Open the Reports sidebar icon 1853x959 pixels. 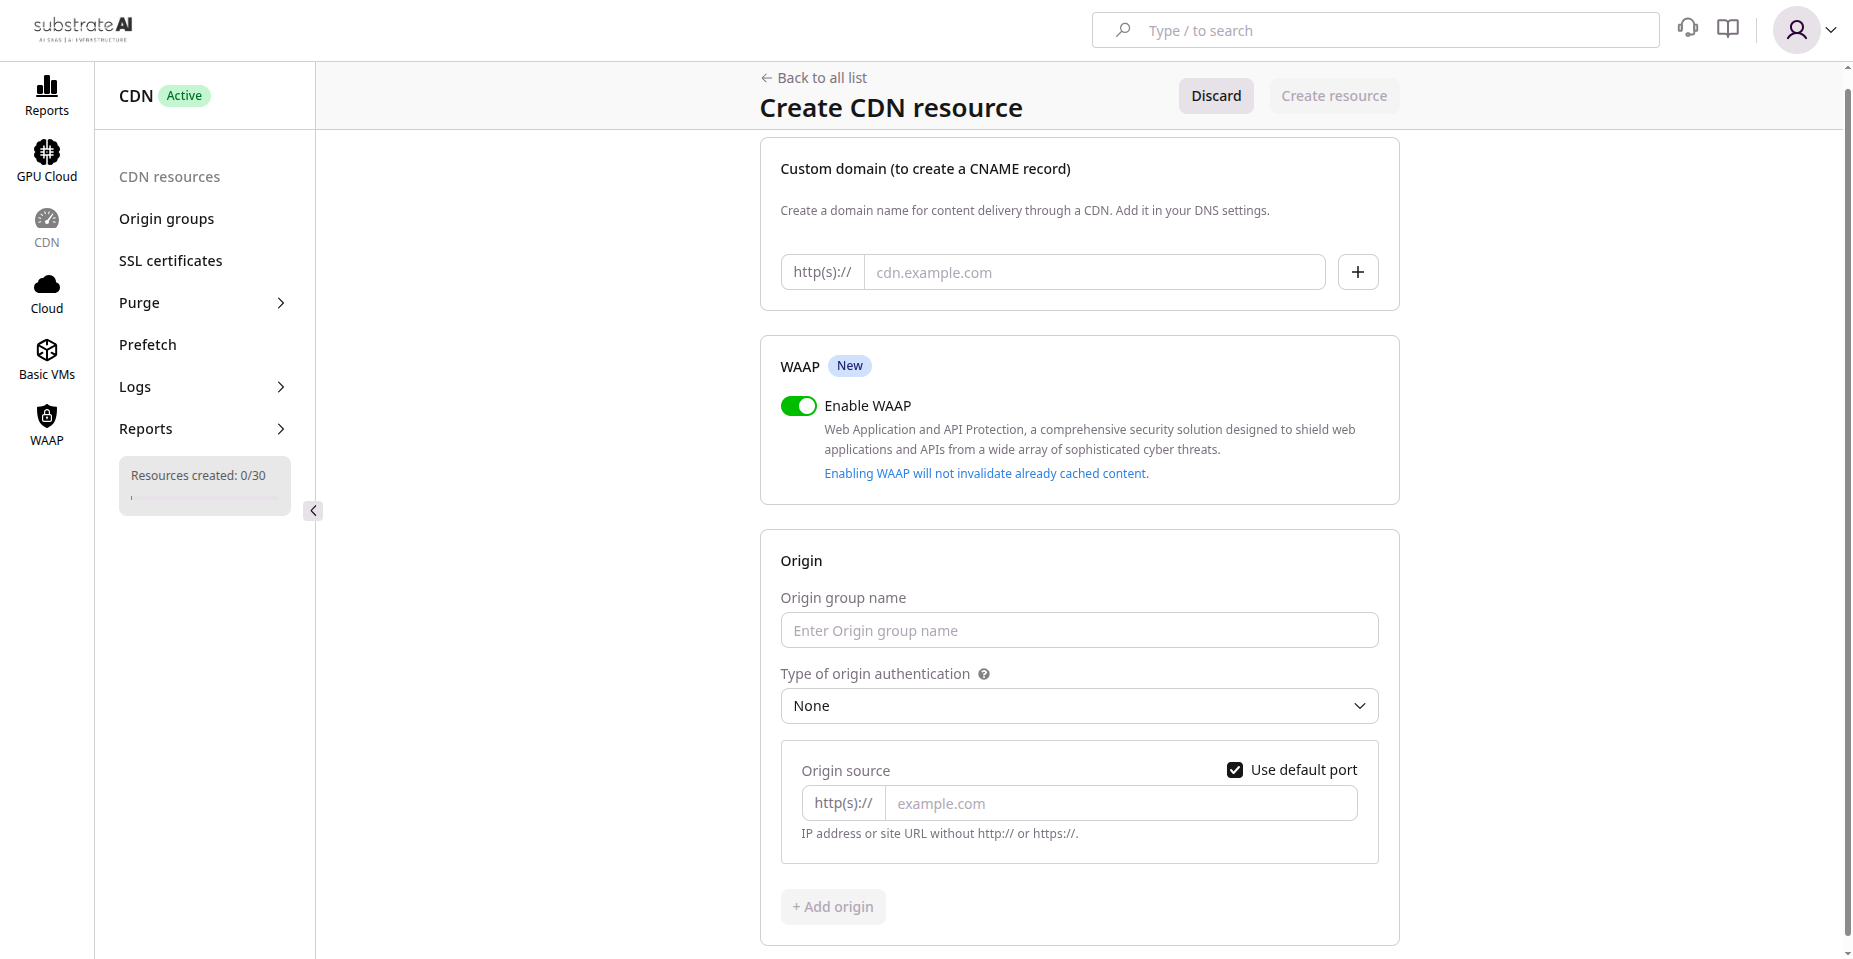click(46, 95)
